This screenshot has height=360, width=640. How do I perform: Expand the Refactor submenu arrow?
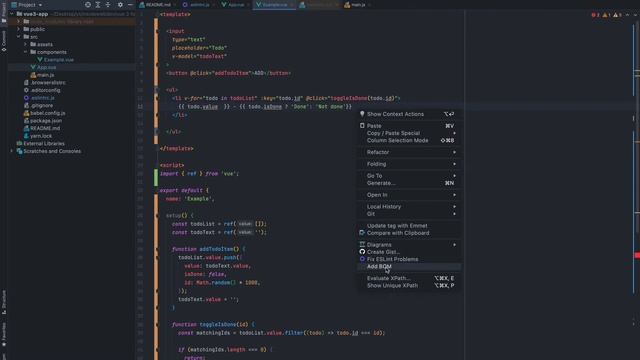tap(454, 152)
